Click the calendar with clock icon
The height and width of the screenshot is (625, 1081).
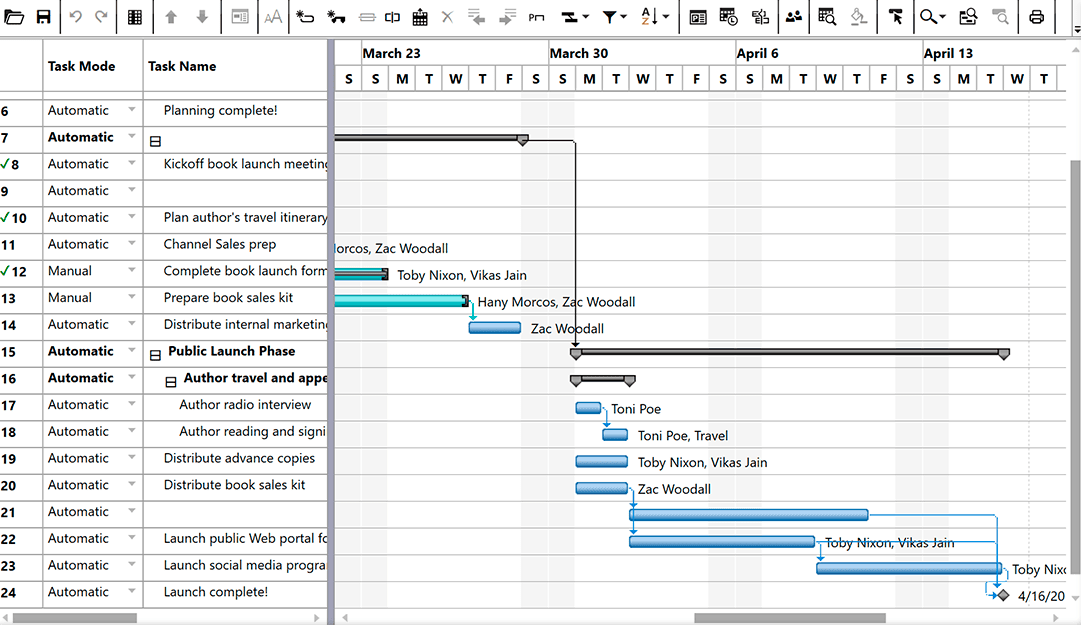coord(728,17)
